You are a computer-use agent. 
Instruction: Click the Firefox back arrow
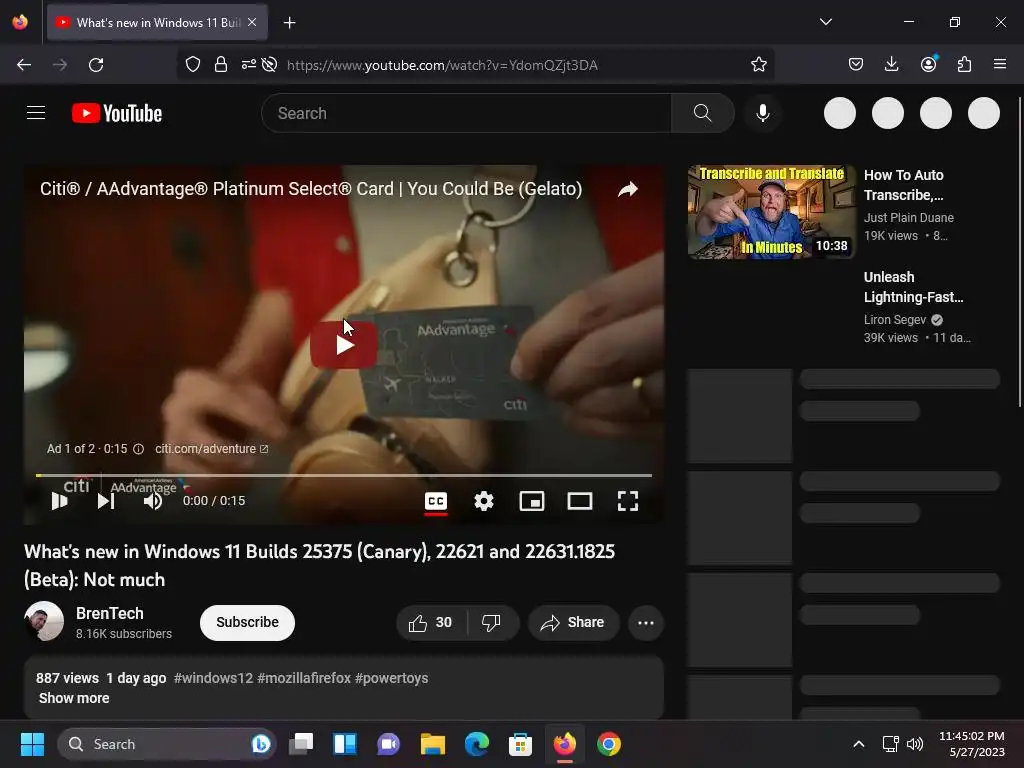pos(24,65)
